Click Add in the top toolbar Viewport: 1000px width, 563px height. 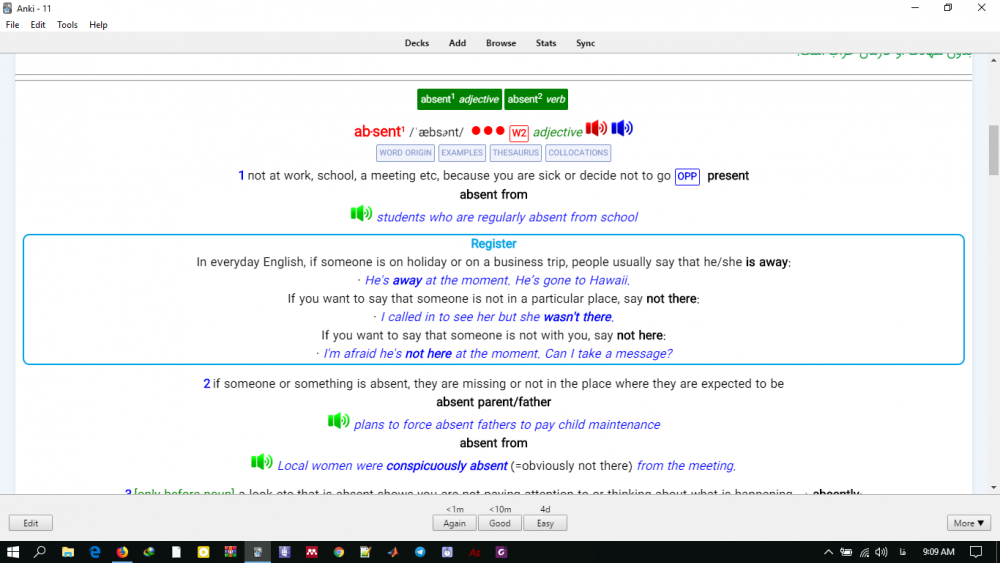point(457,43)
